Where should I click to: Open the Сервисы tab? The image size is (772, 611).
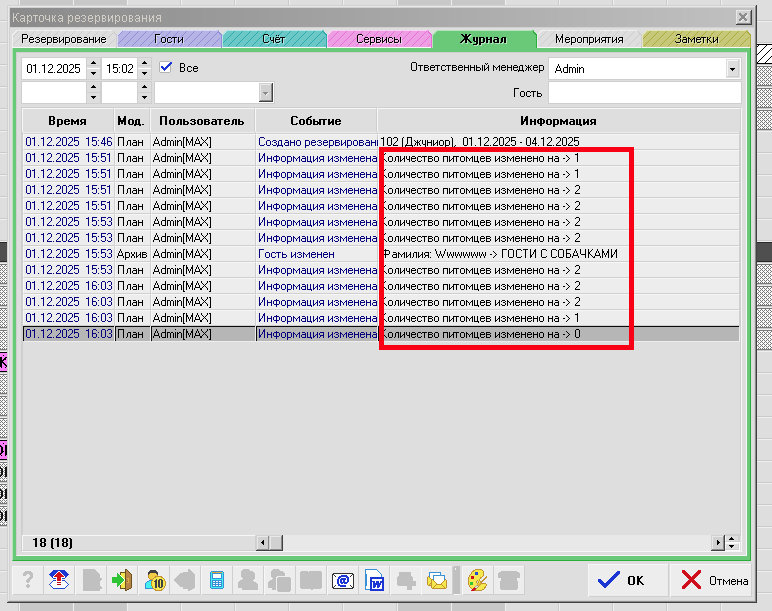coord(378,39)
